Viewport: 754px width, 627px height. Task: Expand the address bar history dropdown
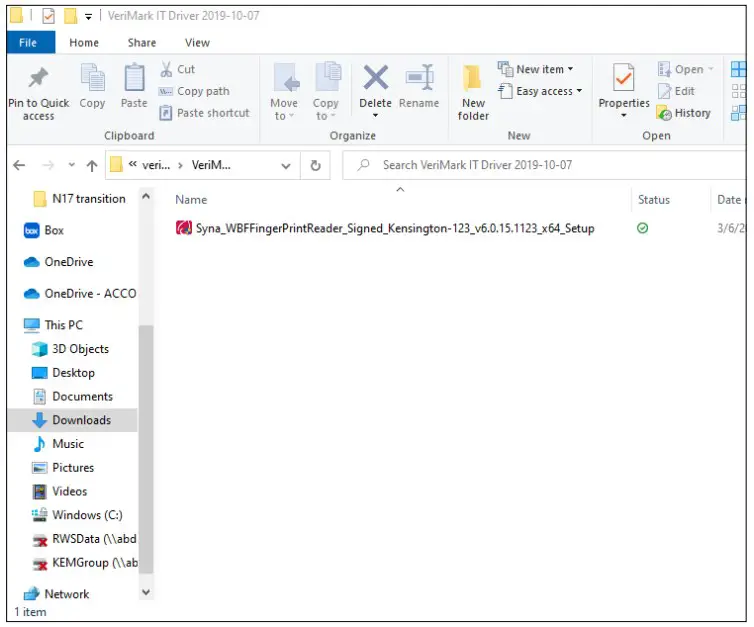tap(286, 166)
